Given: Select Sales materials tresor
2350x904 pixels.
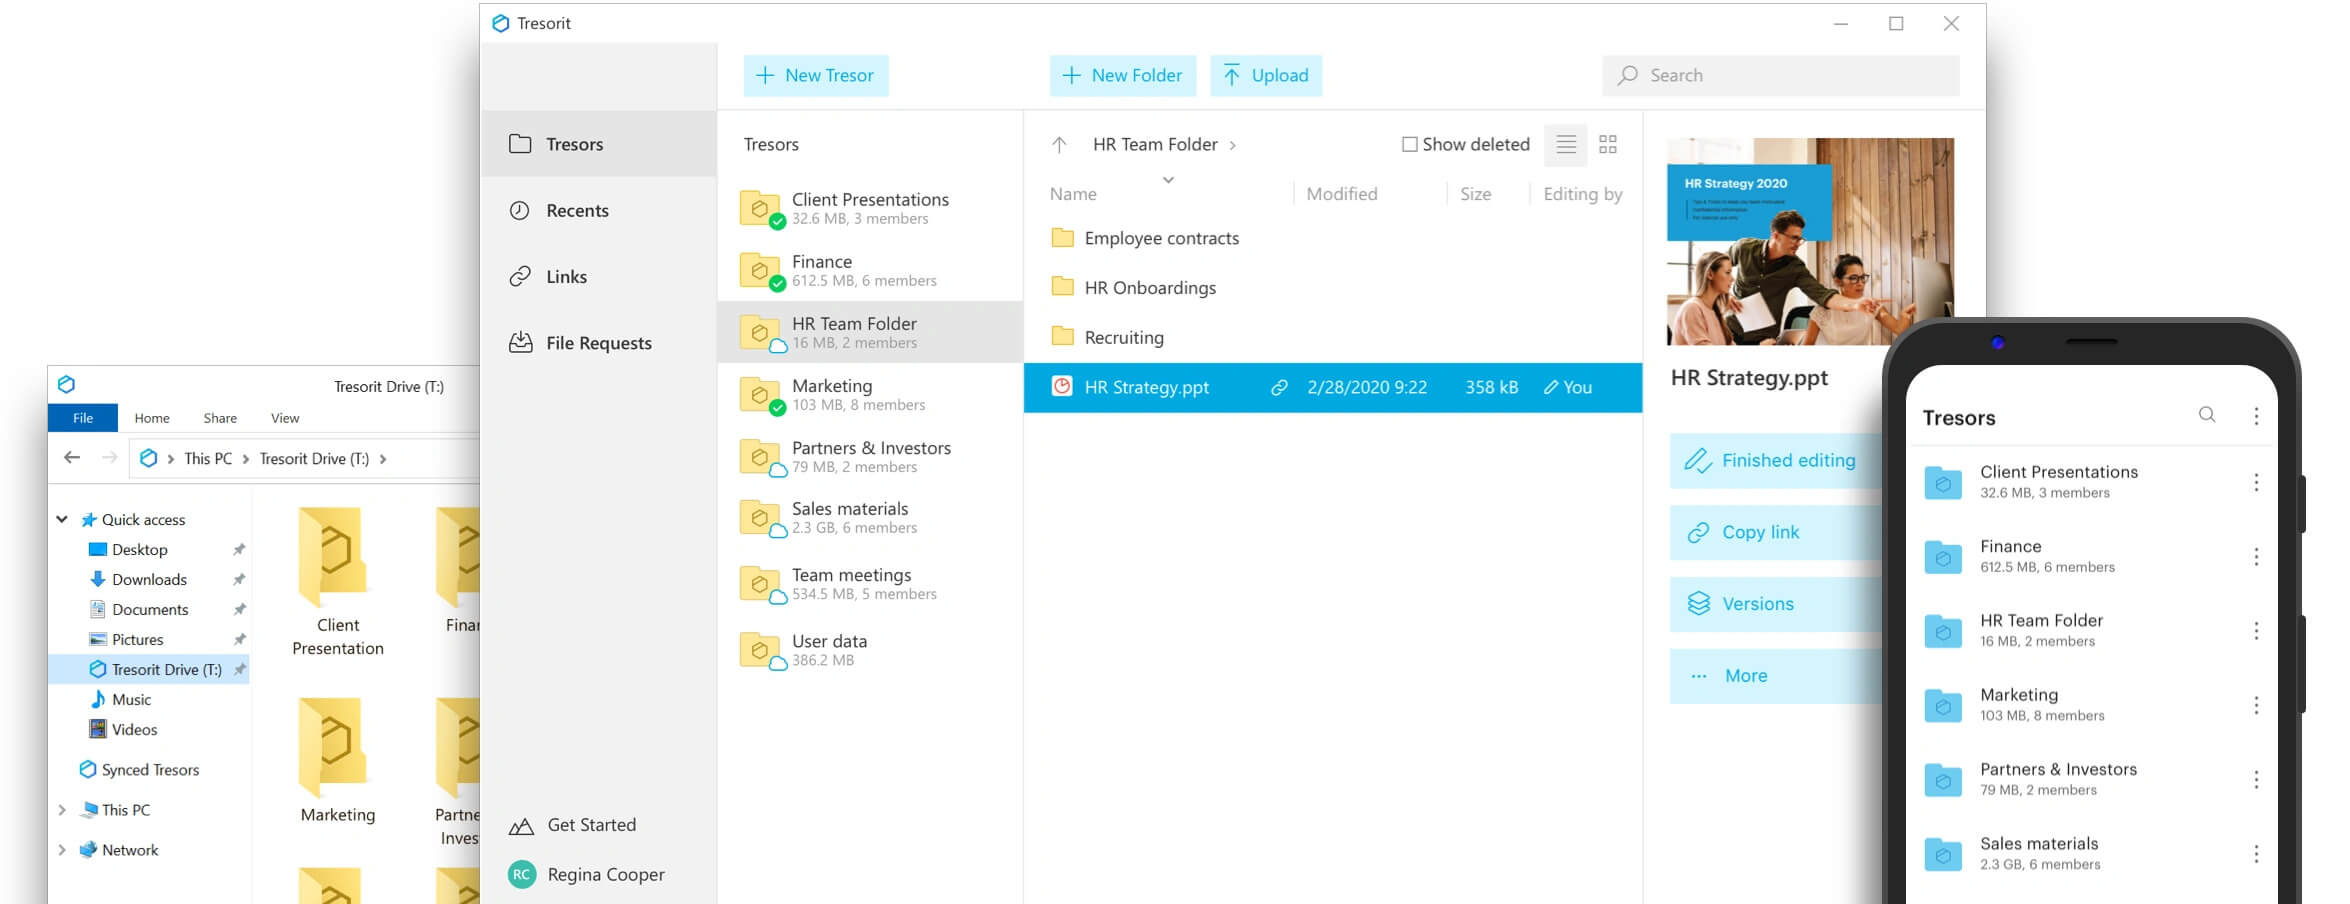Looking at the screenshot, I should click(870, 518).
